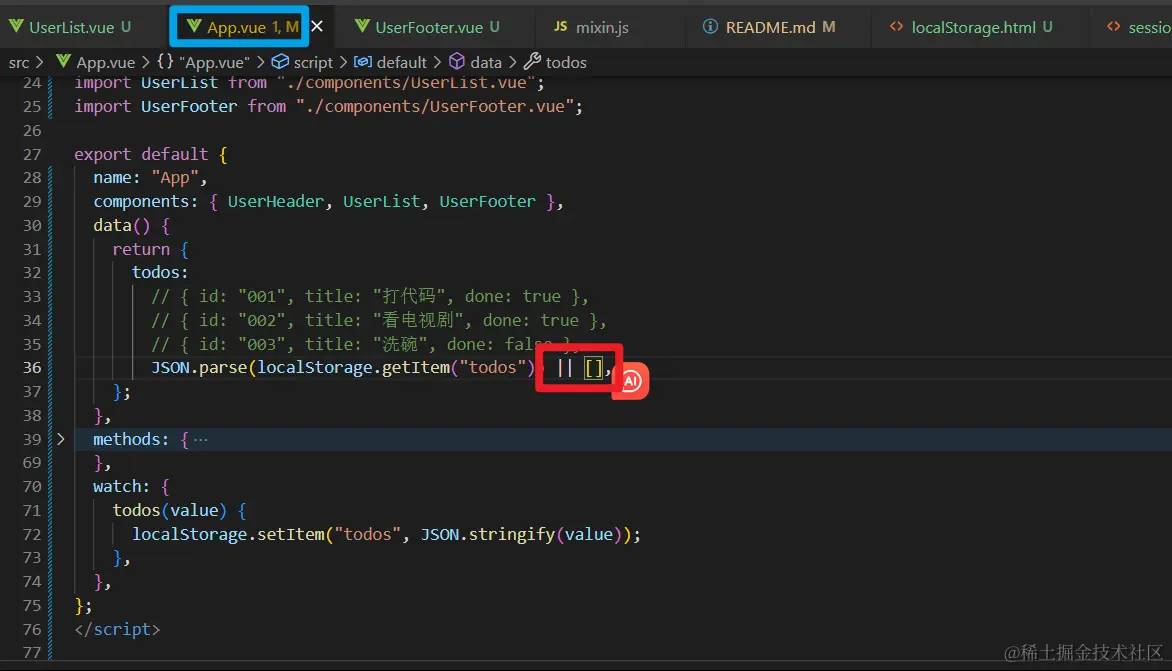Click UserFooter in the components line
The width and height of the screenshot is (1172, 671).
point(487,202)
